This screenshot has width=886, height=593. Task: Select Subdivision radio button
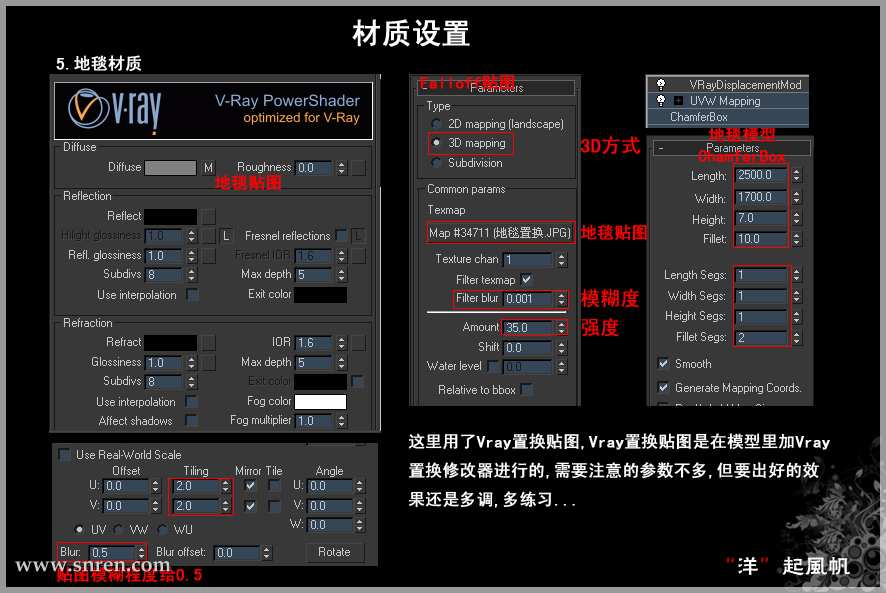point(436,163)
